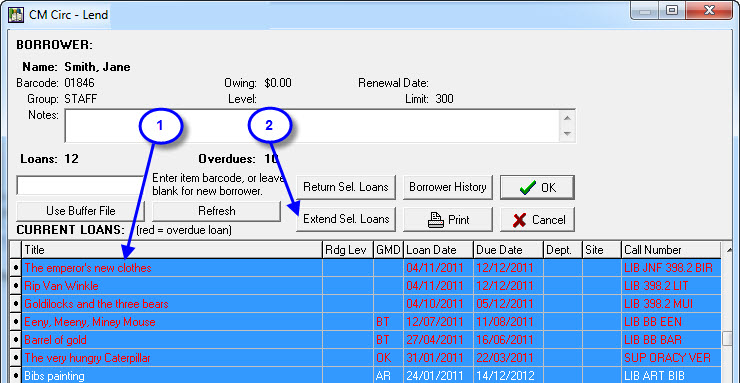
Task: Click the green checkmark OK button
Action: point(537,188)
